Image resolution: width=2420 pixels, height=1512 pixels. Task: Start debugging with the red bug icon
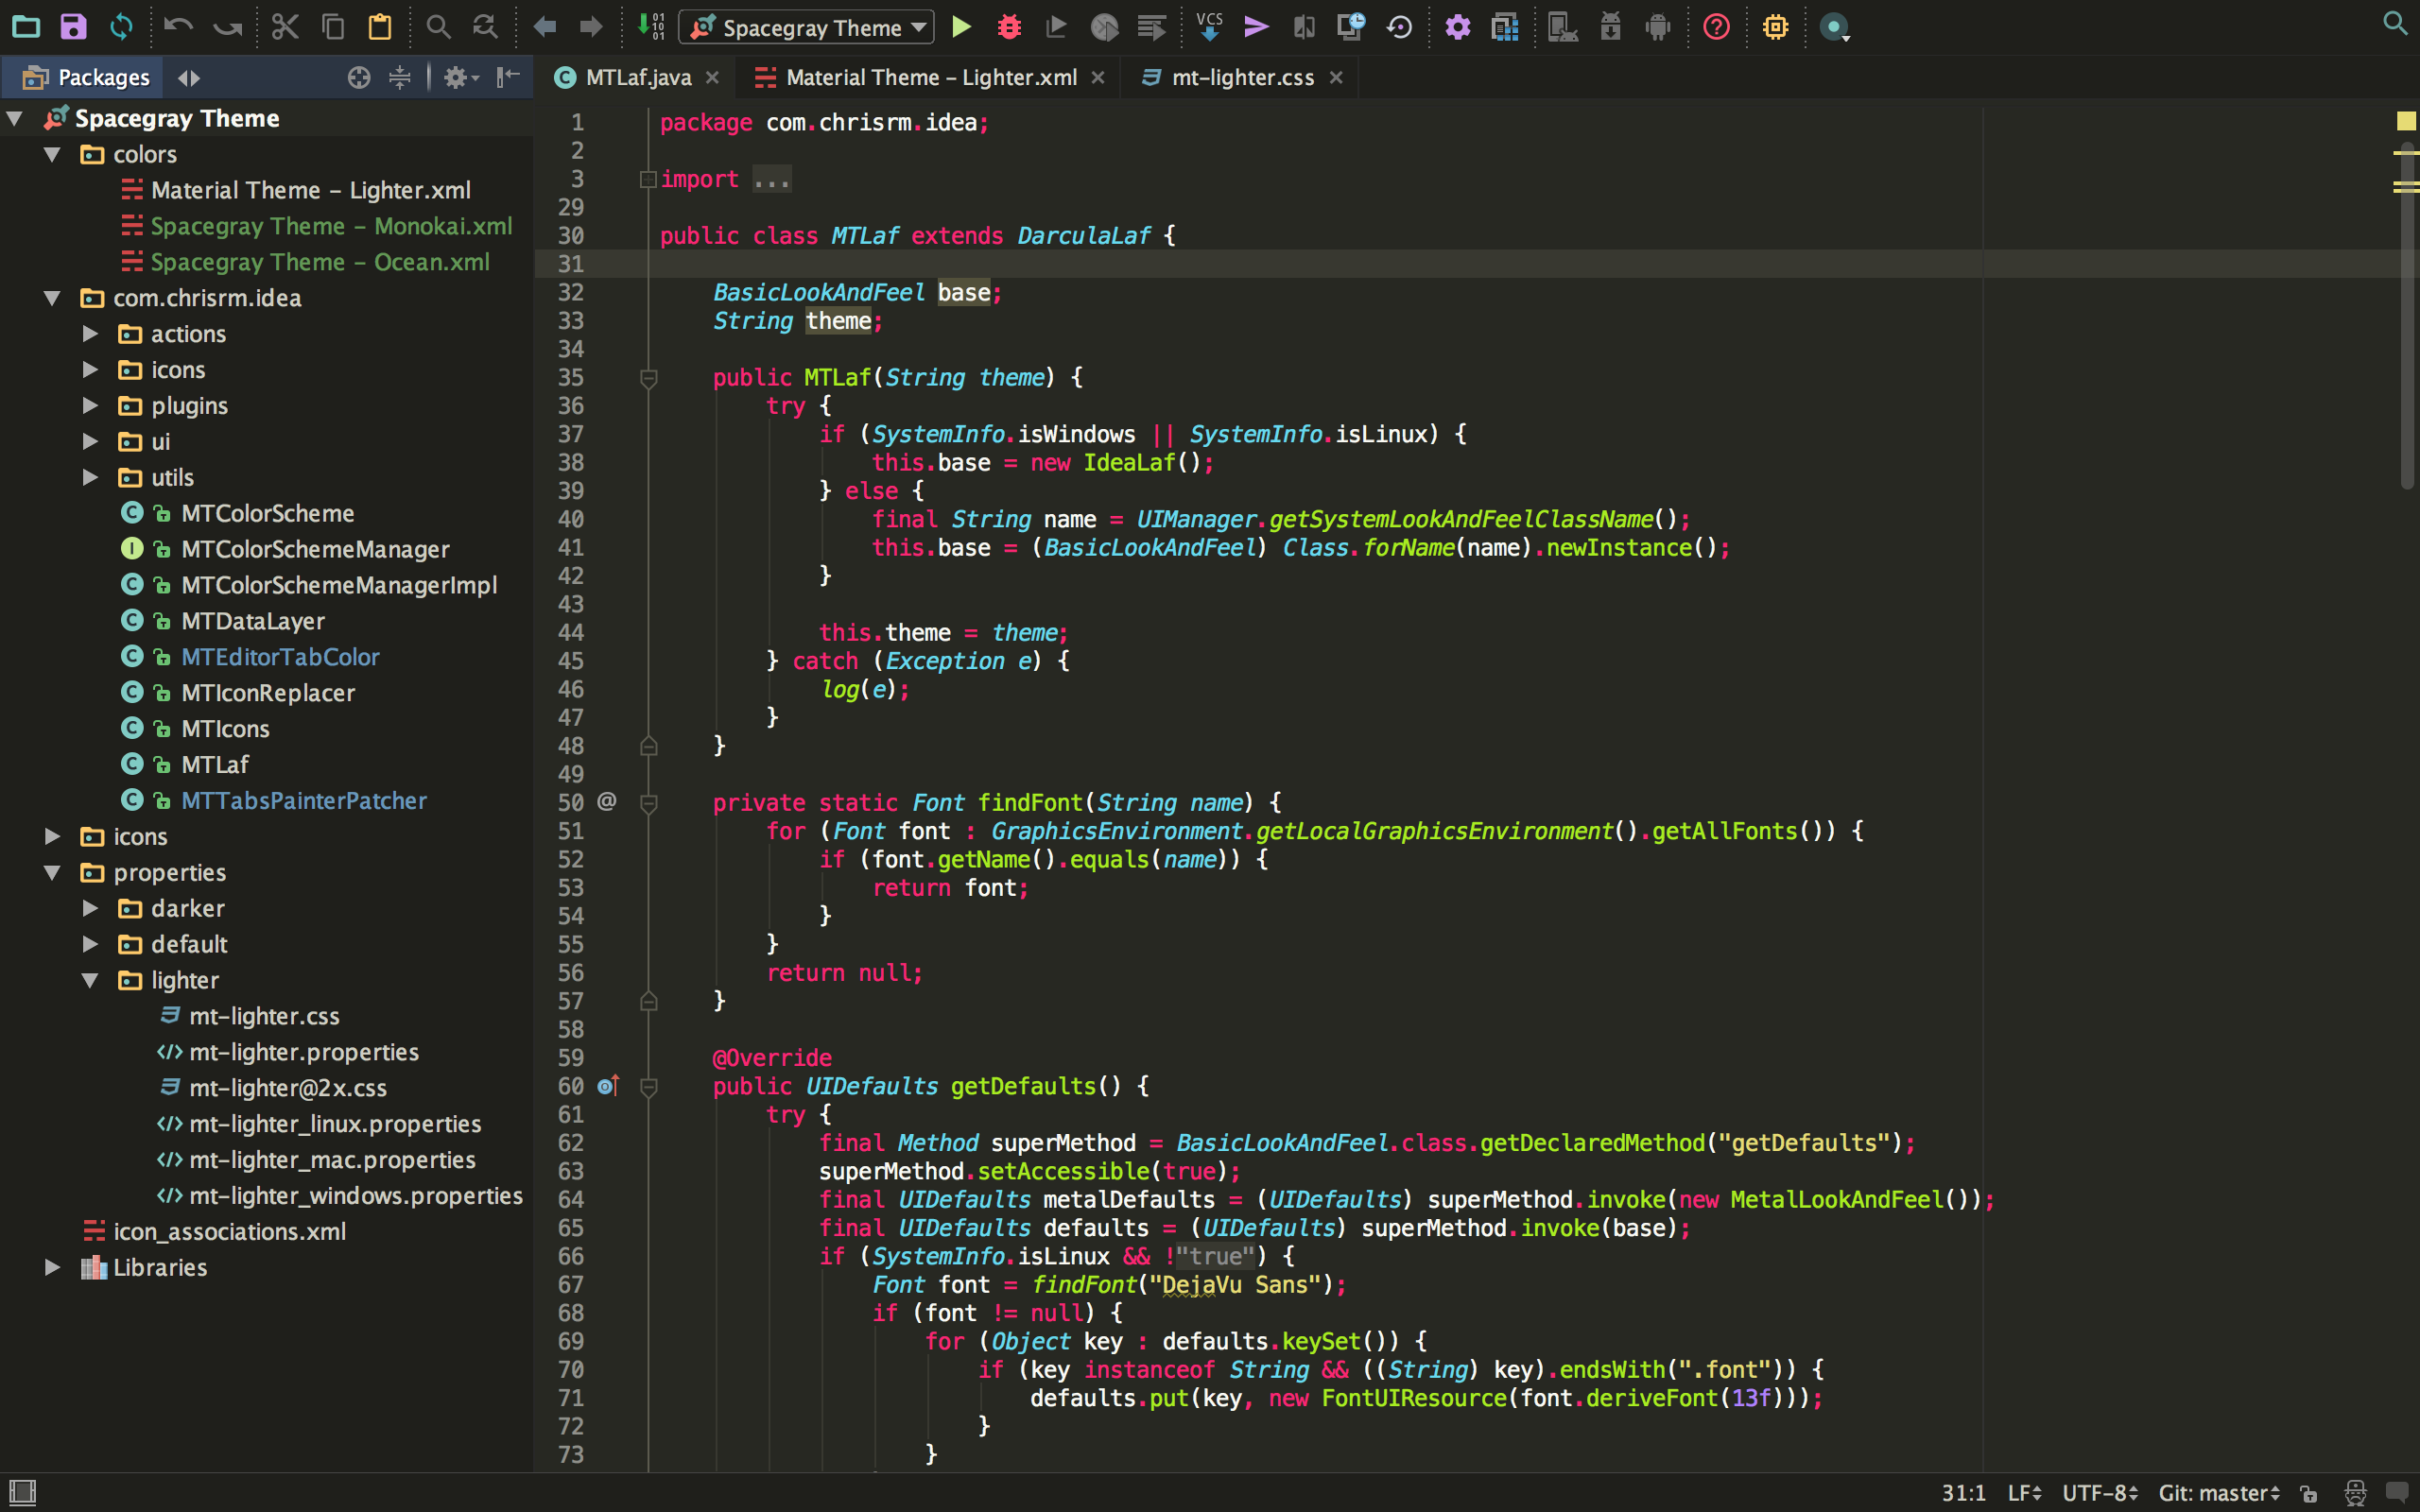pos(1009,27)
